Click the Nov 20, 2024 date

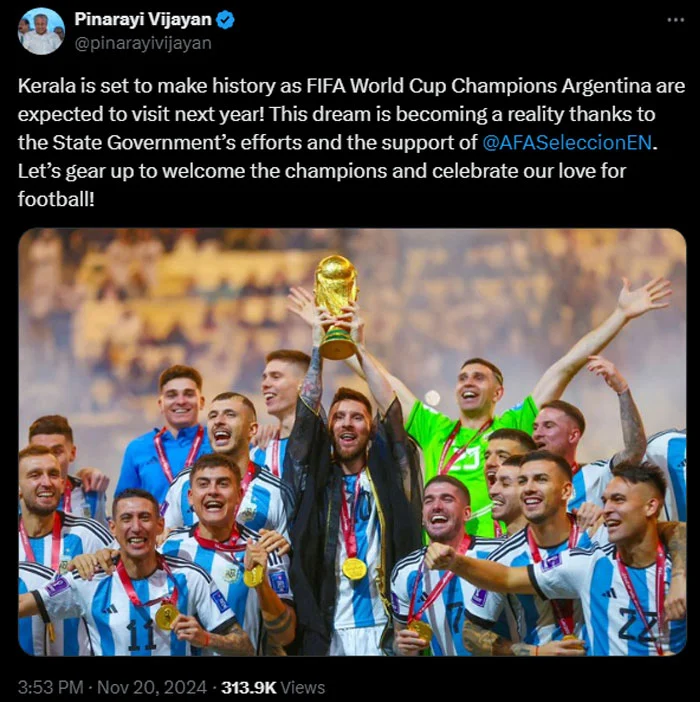coord(152,687)
